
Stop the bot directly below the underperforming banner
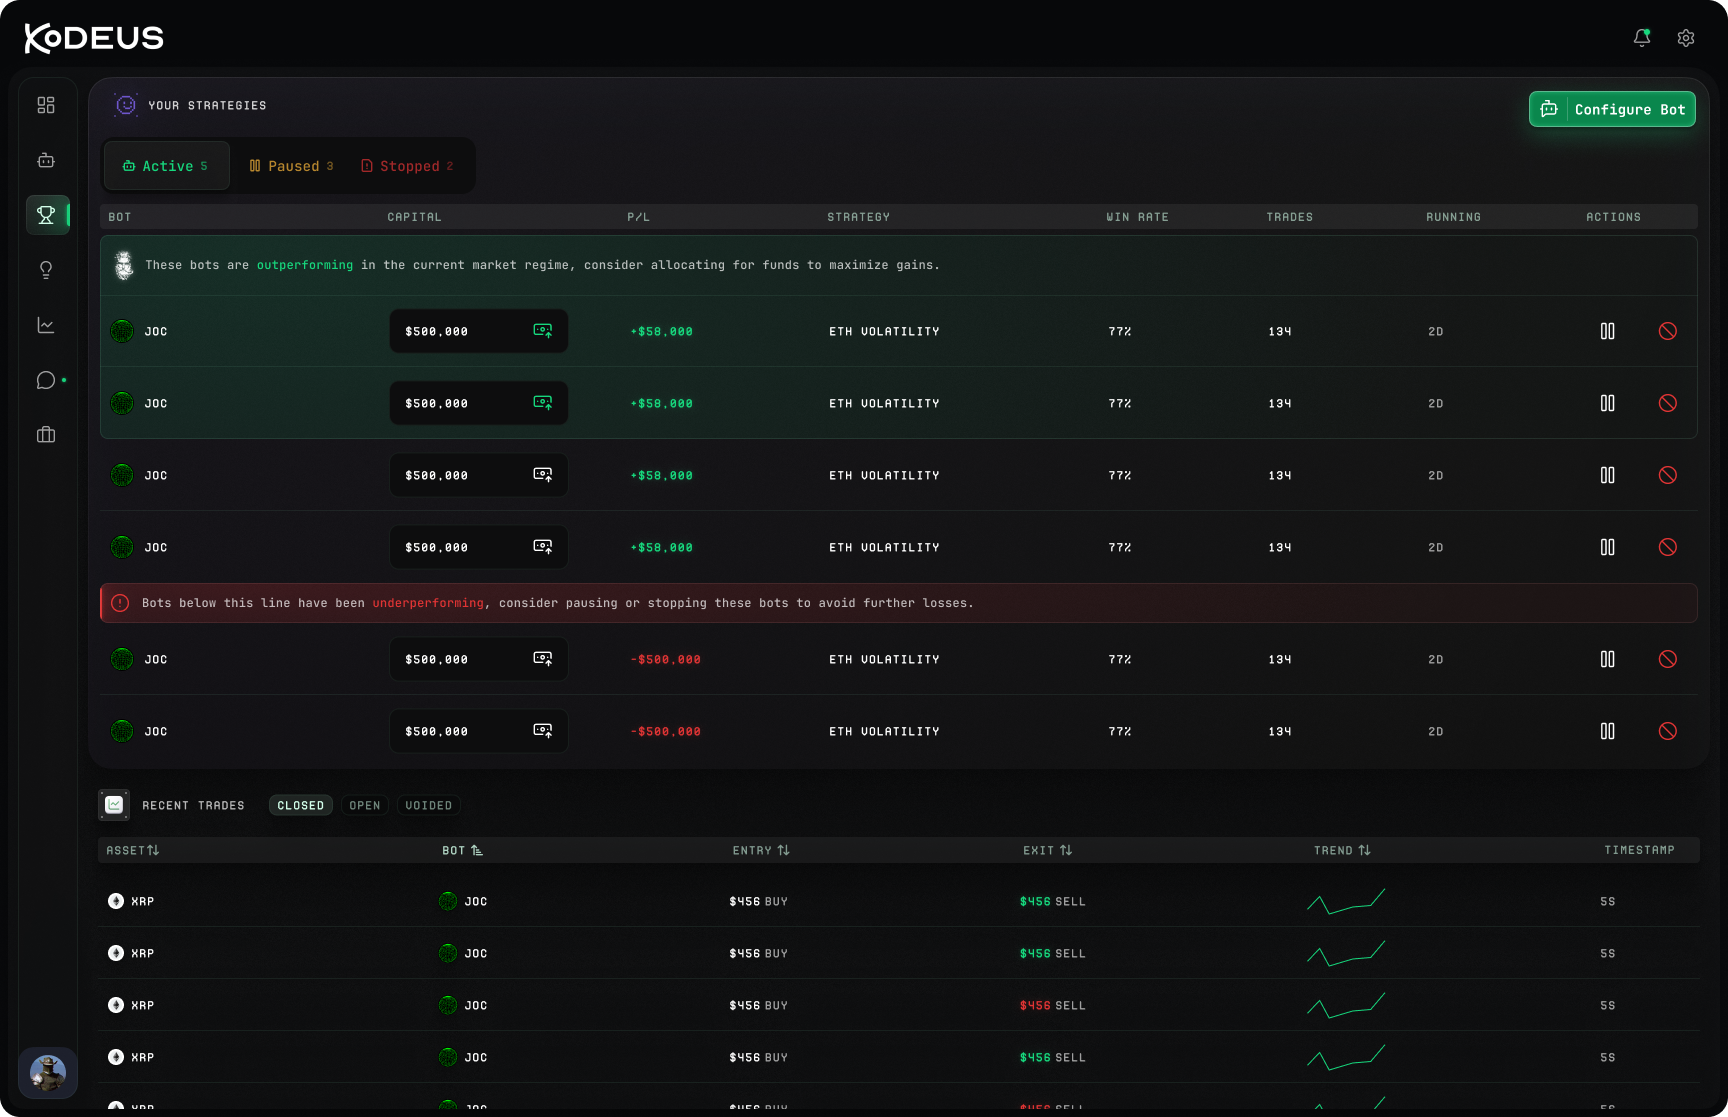pyautogui.click(x=1668, y=659)
